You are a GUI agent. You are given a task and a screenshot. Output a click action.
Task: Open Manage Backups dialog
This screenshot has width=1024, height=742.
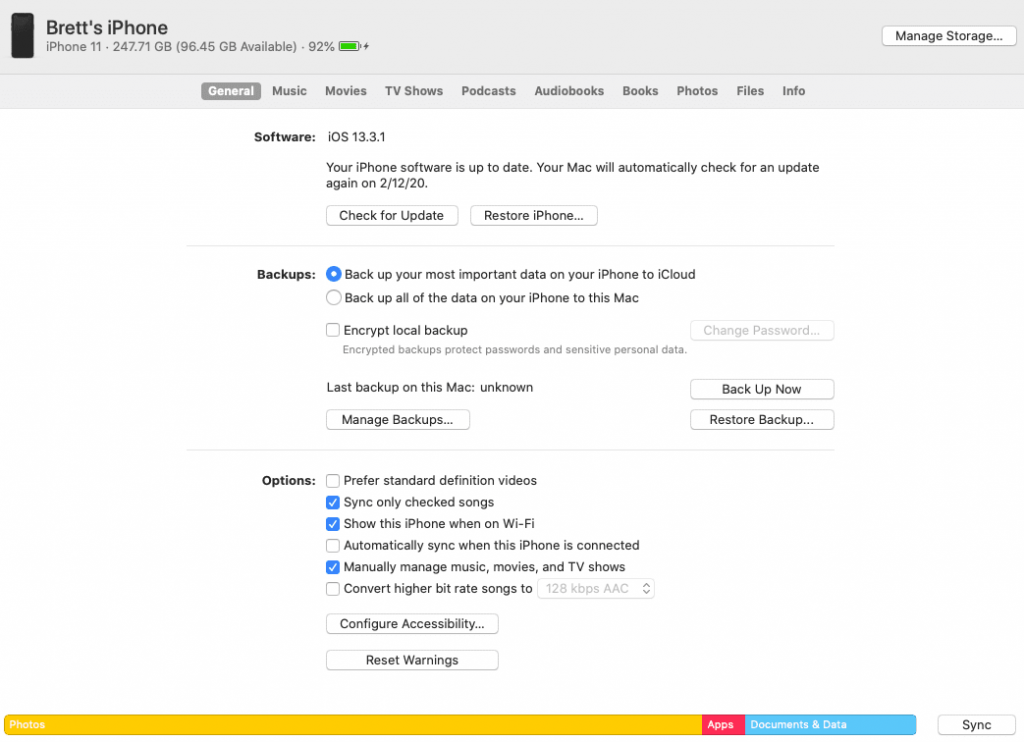coord(398,419)
